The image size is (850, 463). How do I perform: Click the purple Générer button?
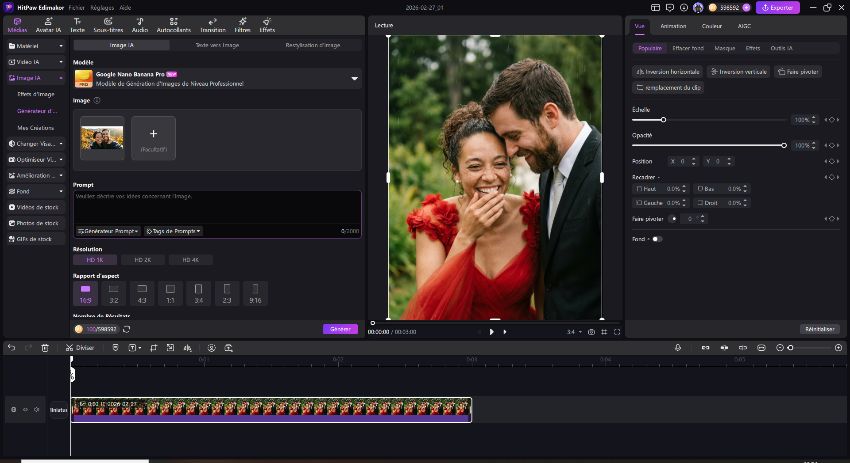(x=340, y=329)
